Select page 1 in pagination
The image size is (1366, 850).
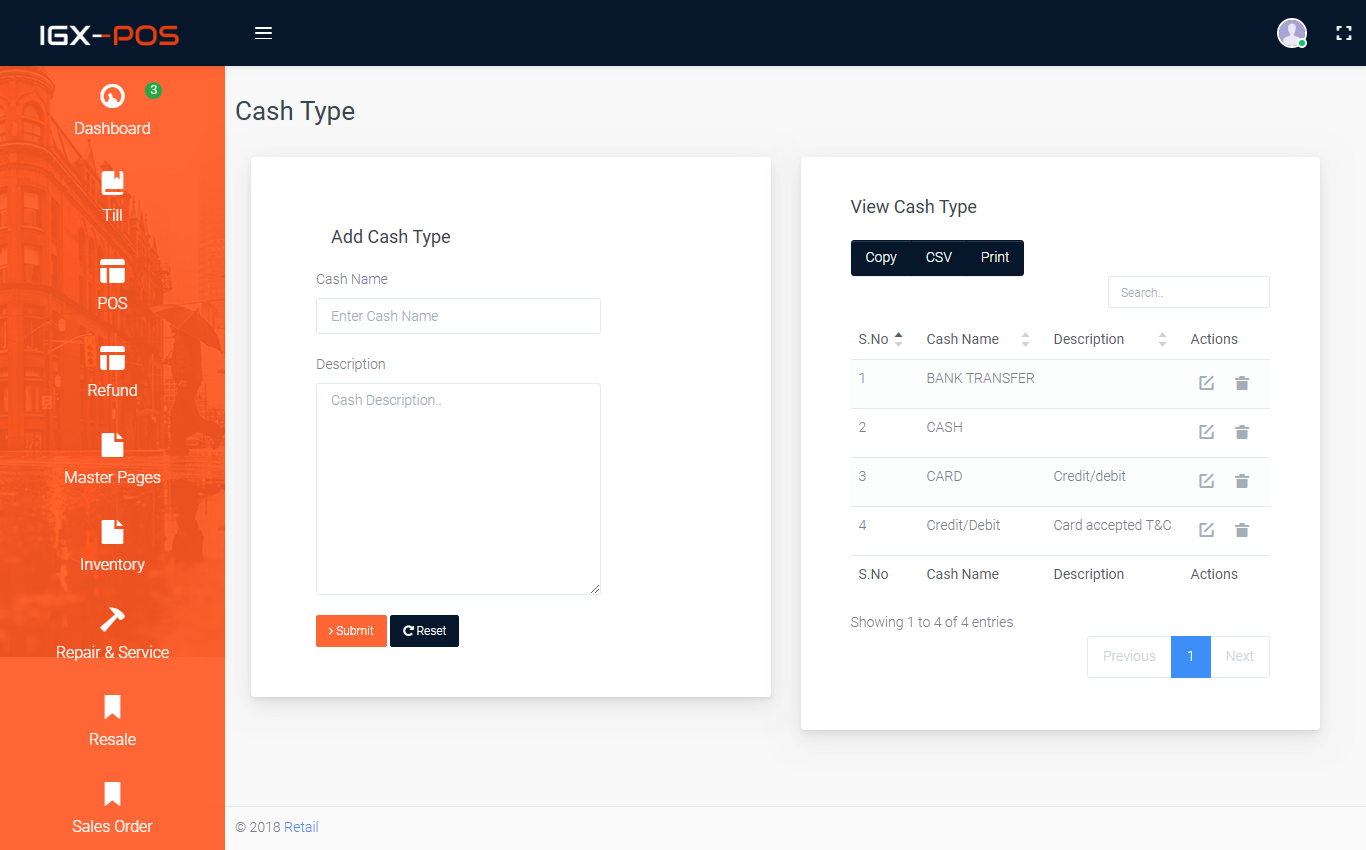point(1190,657)
